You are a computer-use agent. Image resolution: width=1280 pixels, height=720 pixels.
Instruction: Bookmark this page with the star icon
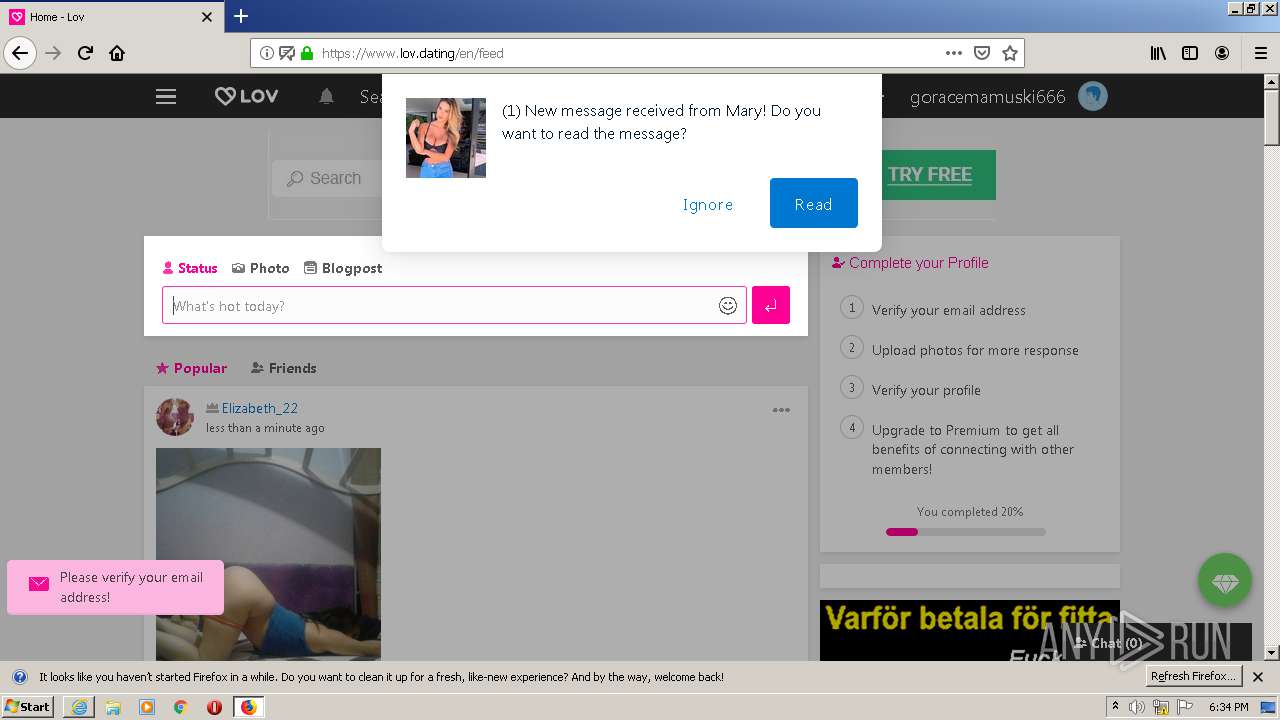(x=1010, y=53)
